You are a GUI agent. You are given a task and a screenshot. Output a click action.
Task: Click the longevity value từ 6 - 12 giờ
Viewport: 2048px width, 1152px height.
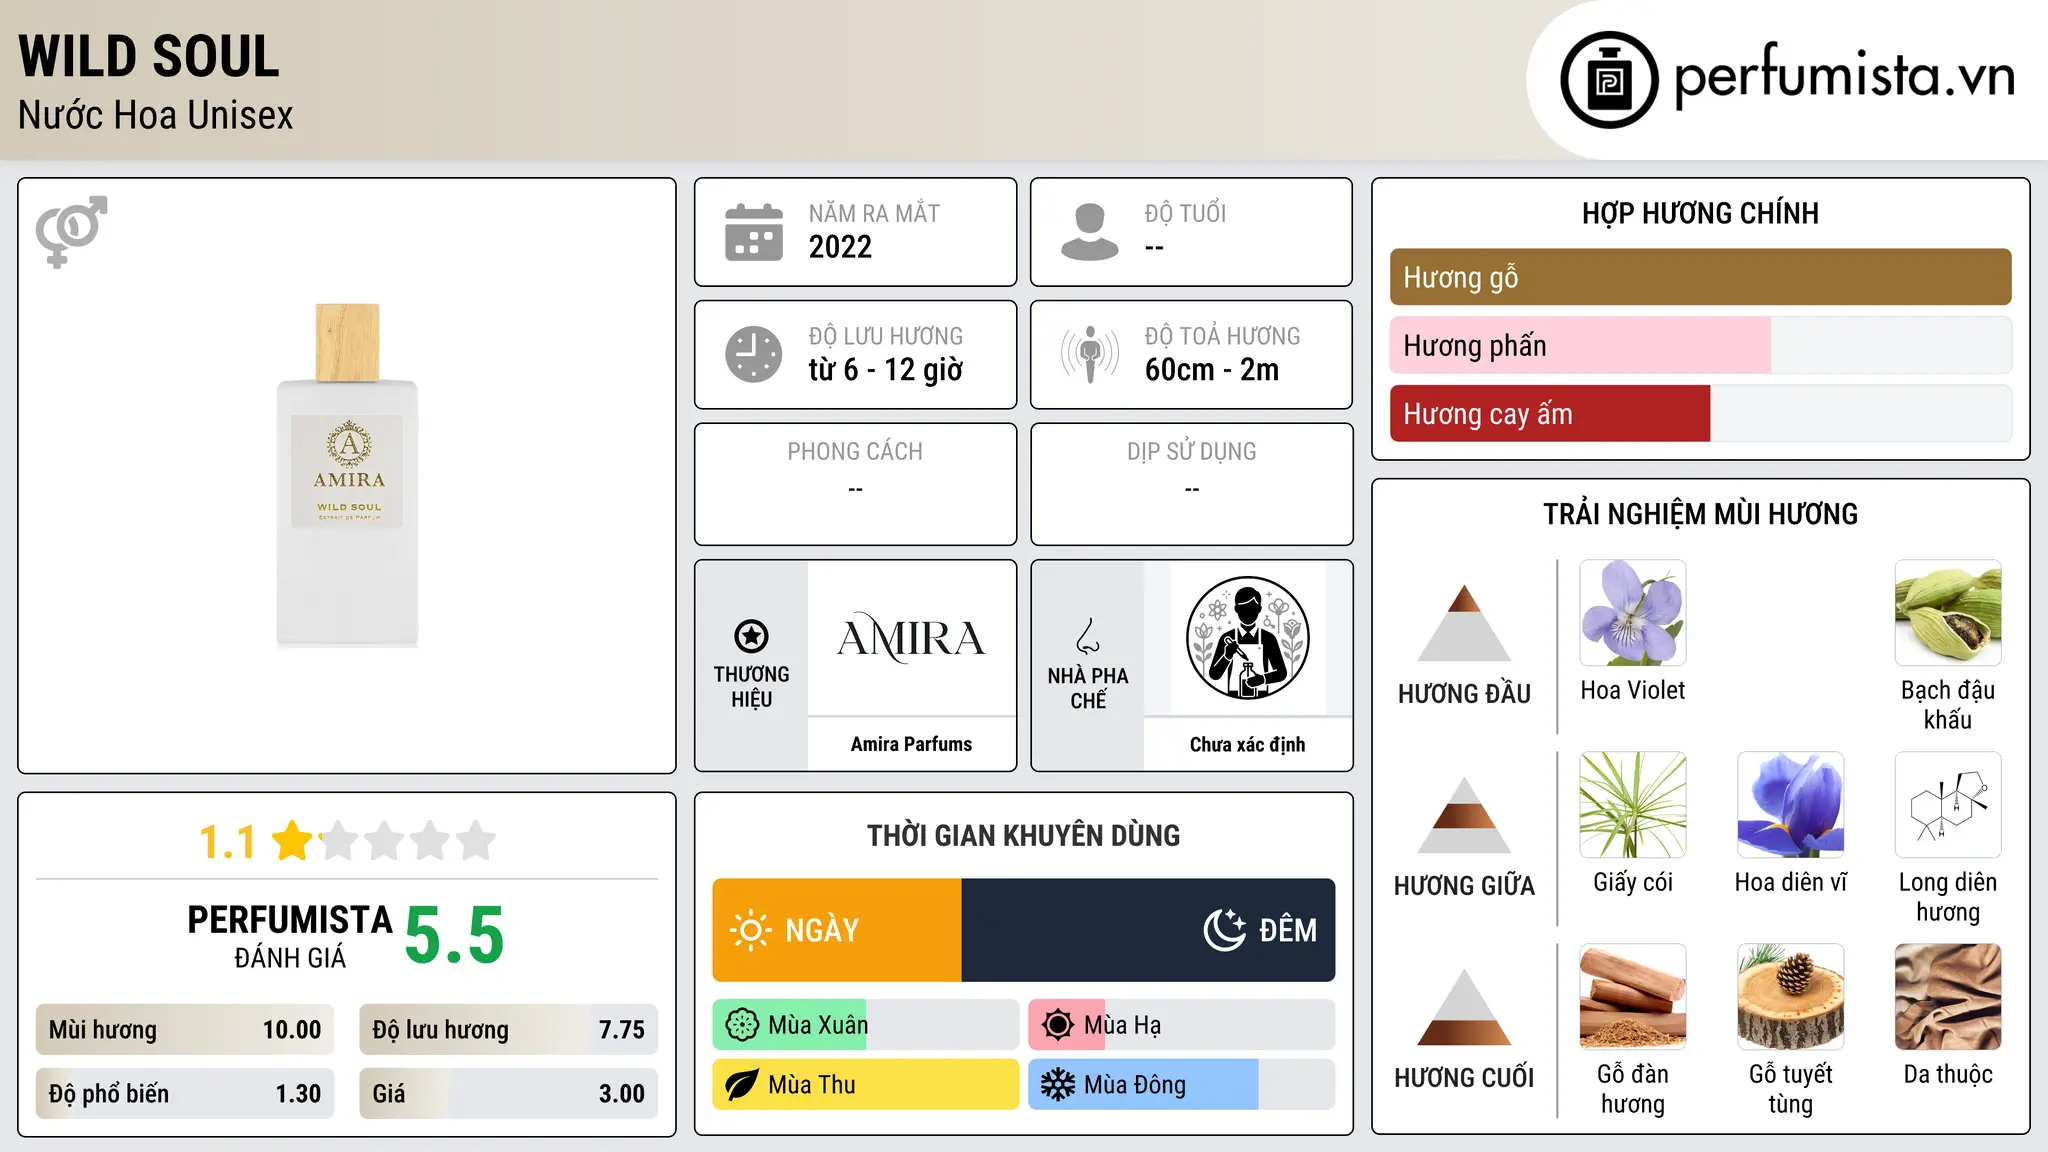[886, 370]
